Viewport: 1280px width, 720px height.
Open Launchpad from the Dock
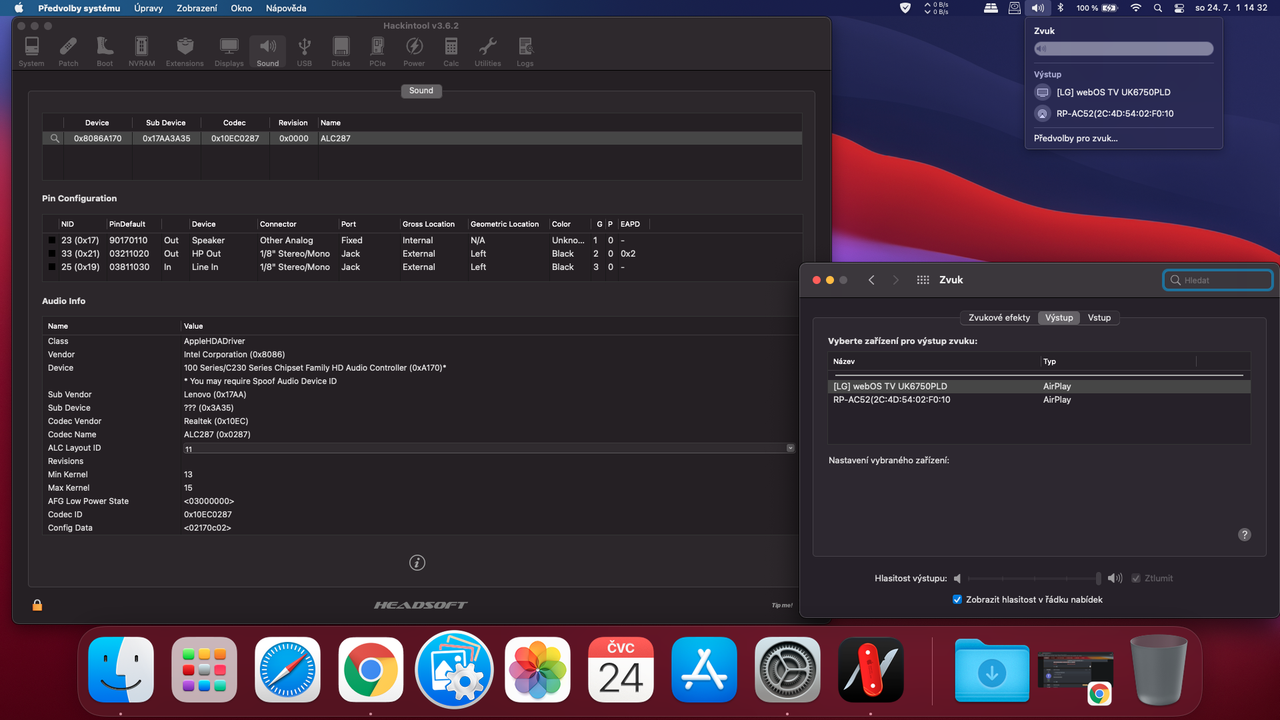pyautogui.click(x=204, y=669)
